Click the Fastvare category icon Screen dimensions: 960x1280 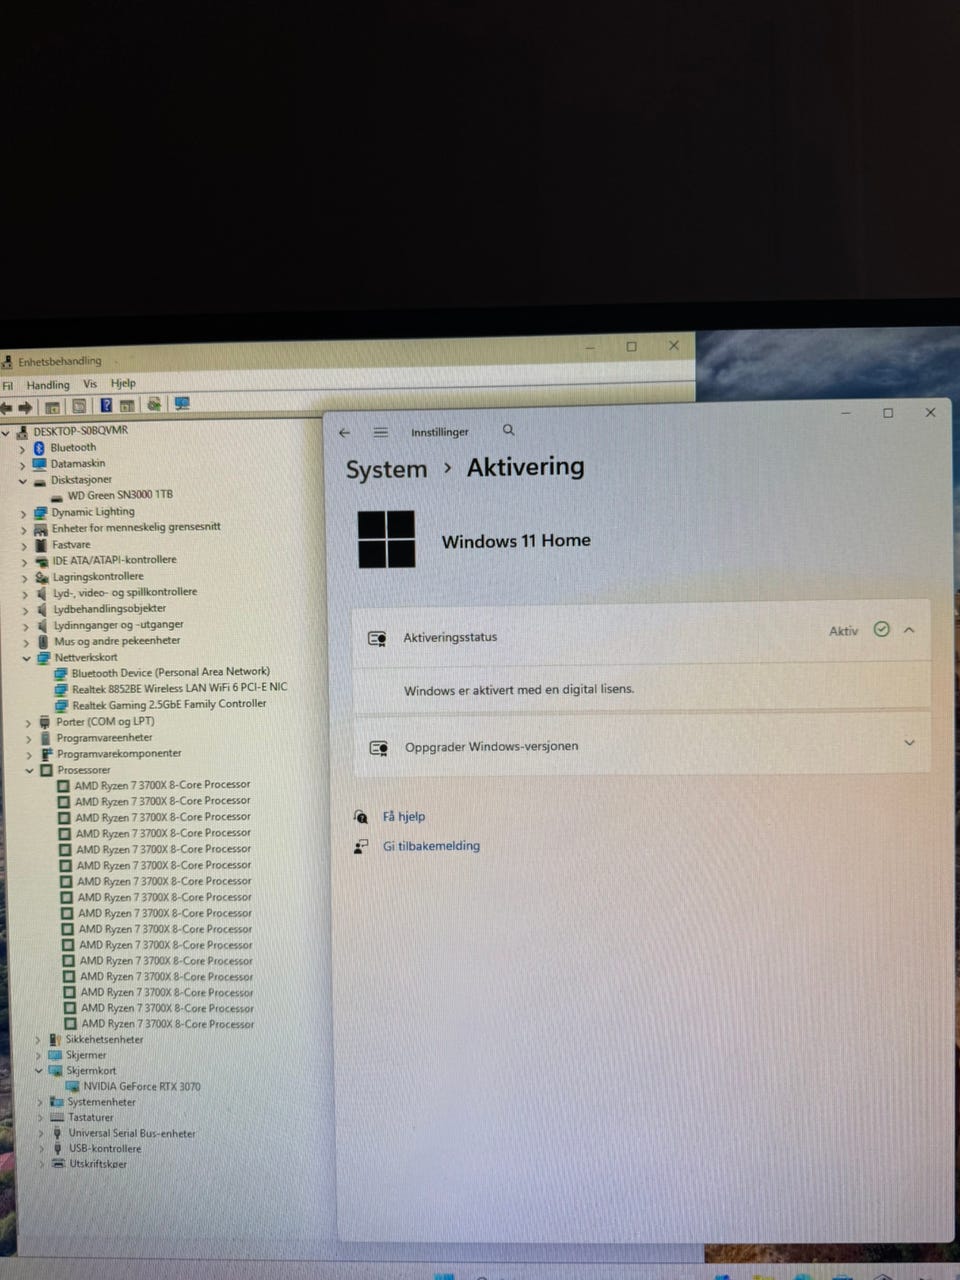(41, 545)
